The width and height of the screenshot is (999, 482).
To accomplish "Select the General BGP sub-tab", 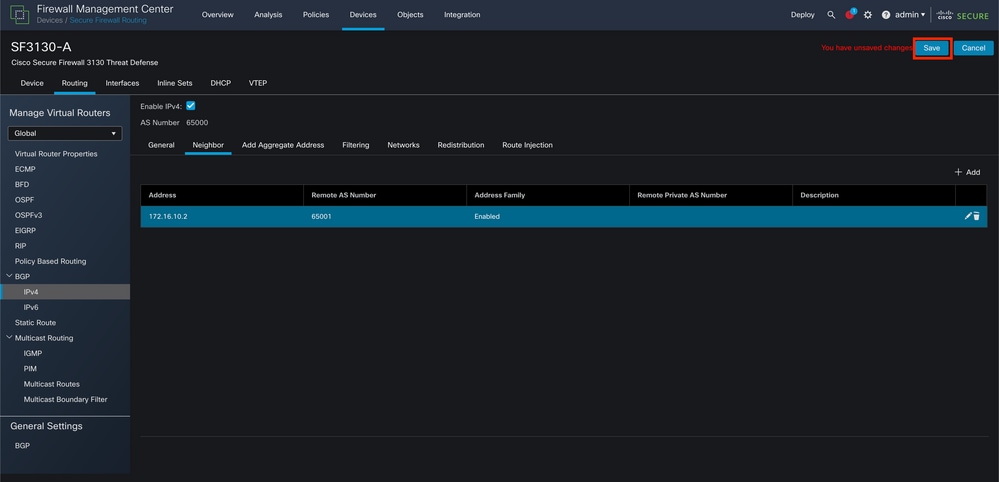I will tap(161, 145).
